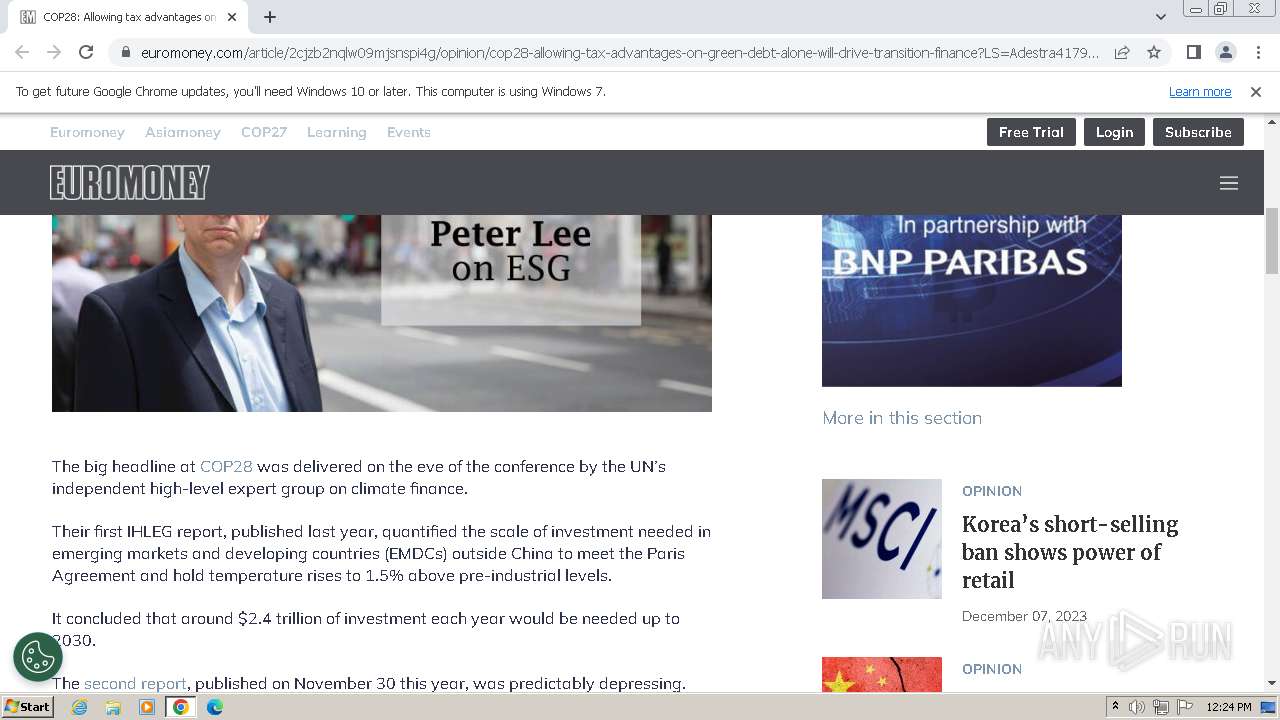Open the Edge taskbar icon

point(215,707)
